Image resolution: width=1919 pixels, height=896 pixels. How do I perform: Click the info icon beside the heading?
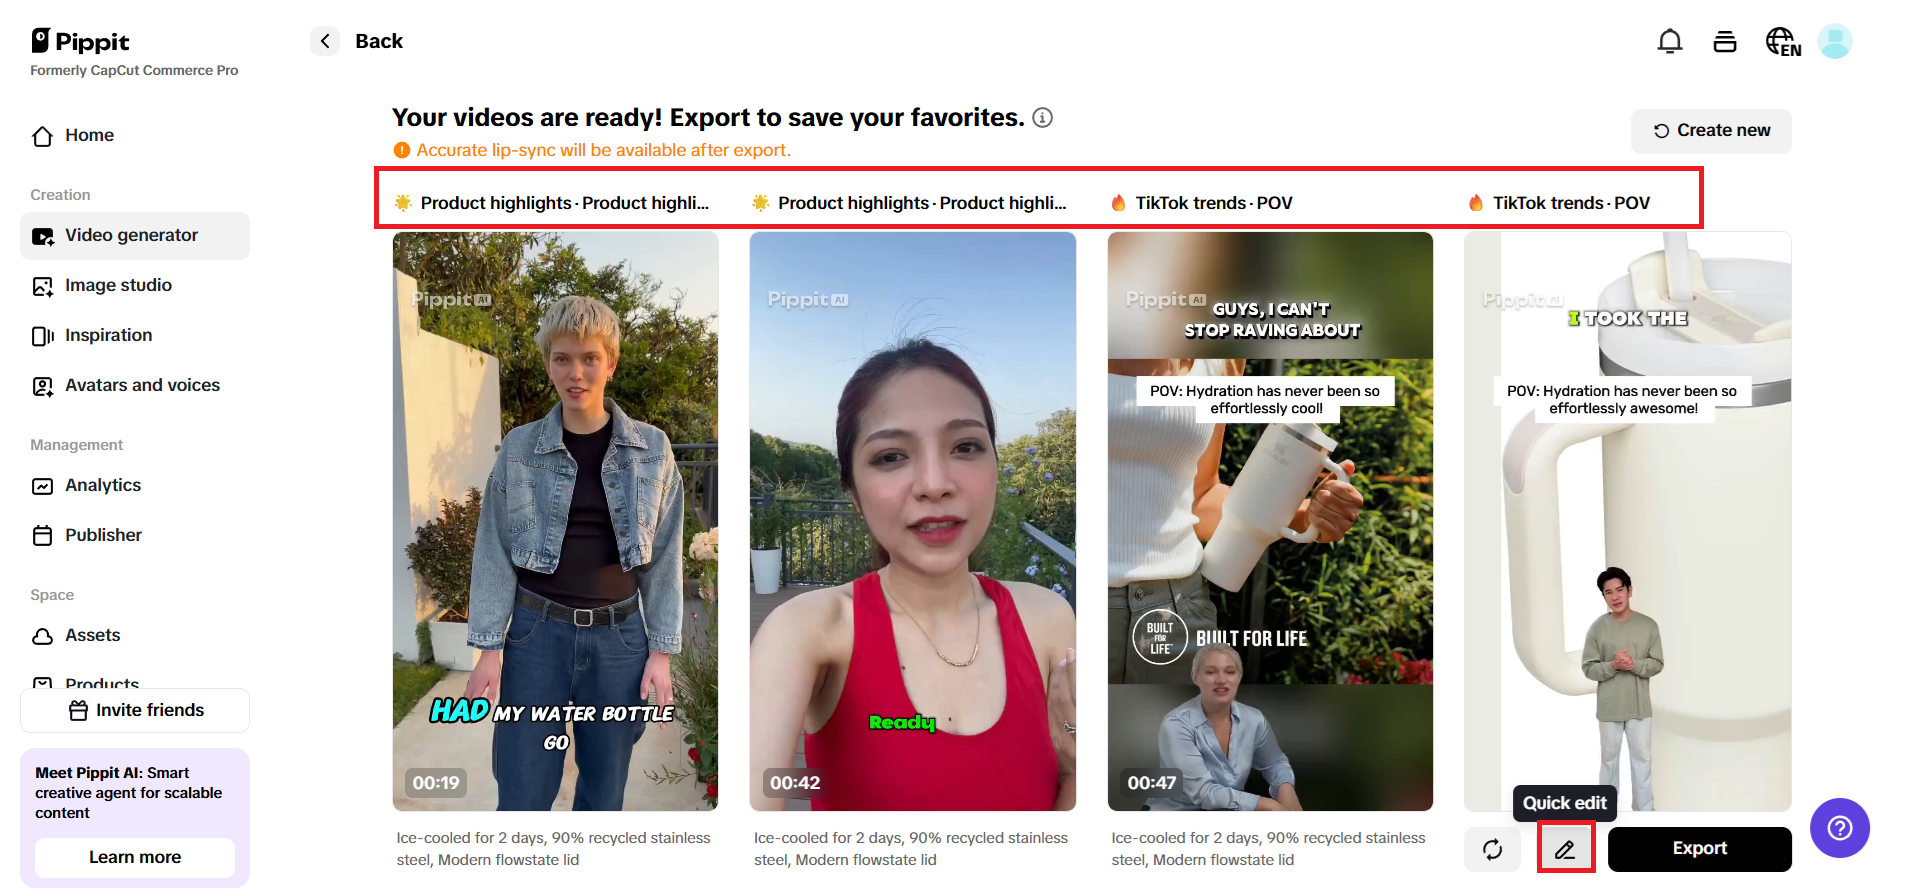point(1042,118)
